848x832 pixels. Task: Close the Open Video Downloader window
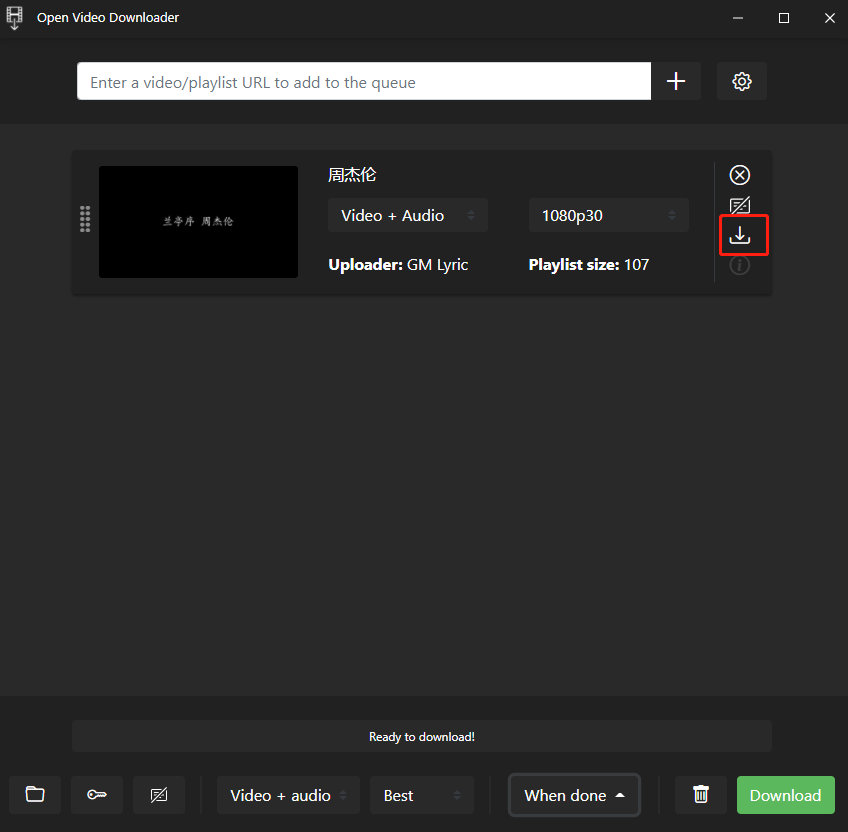830,18
